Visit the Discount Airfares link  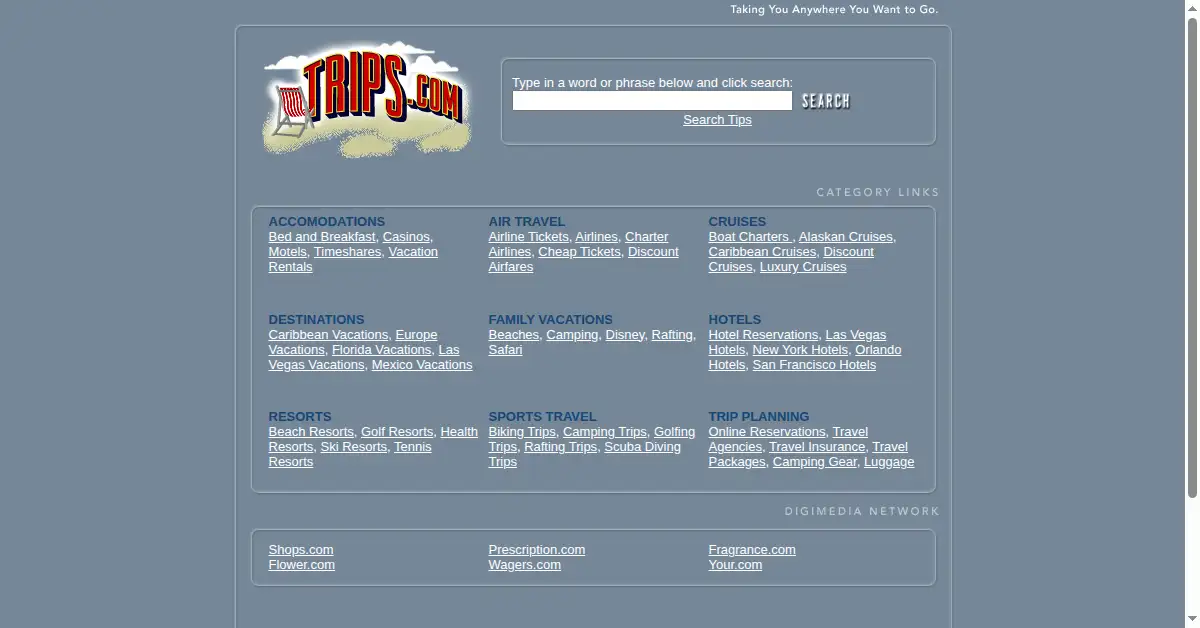[x=653, y=252]
